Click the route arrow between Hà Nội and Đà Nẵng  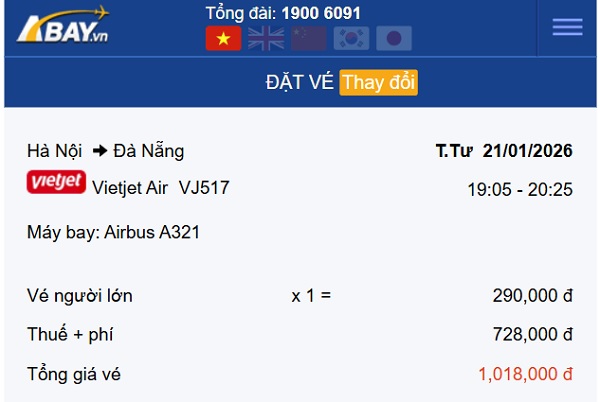click(100, 152)
